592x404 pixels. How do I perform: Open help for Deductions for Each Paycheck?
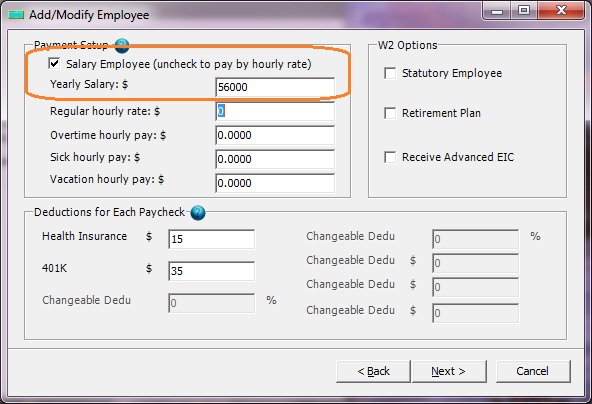tap(198, 213)
